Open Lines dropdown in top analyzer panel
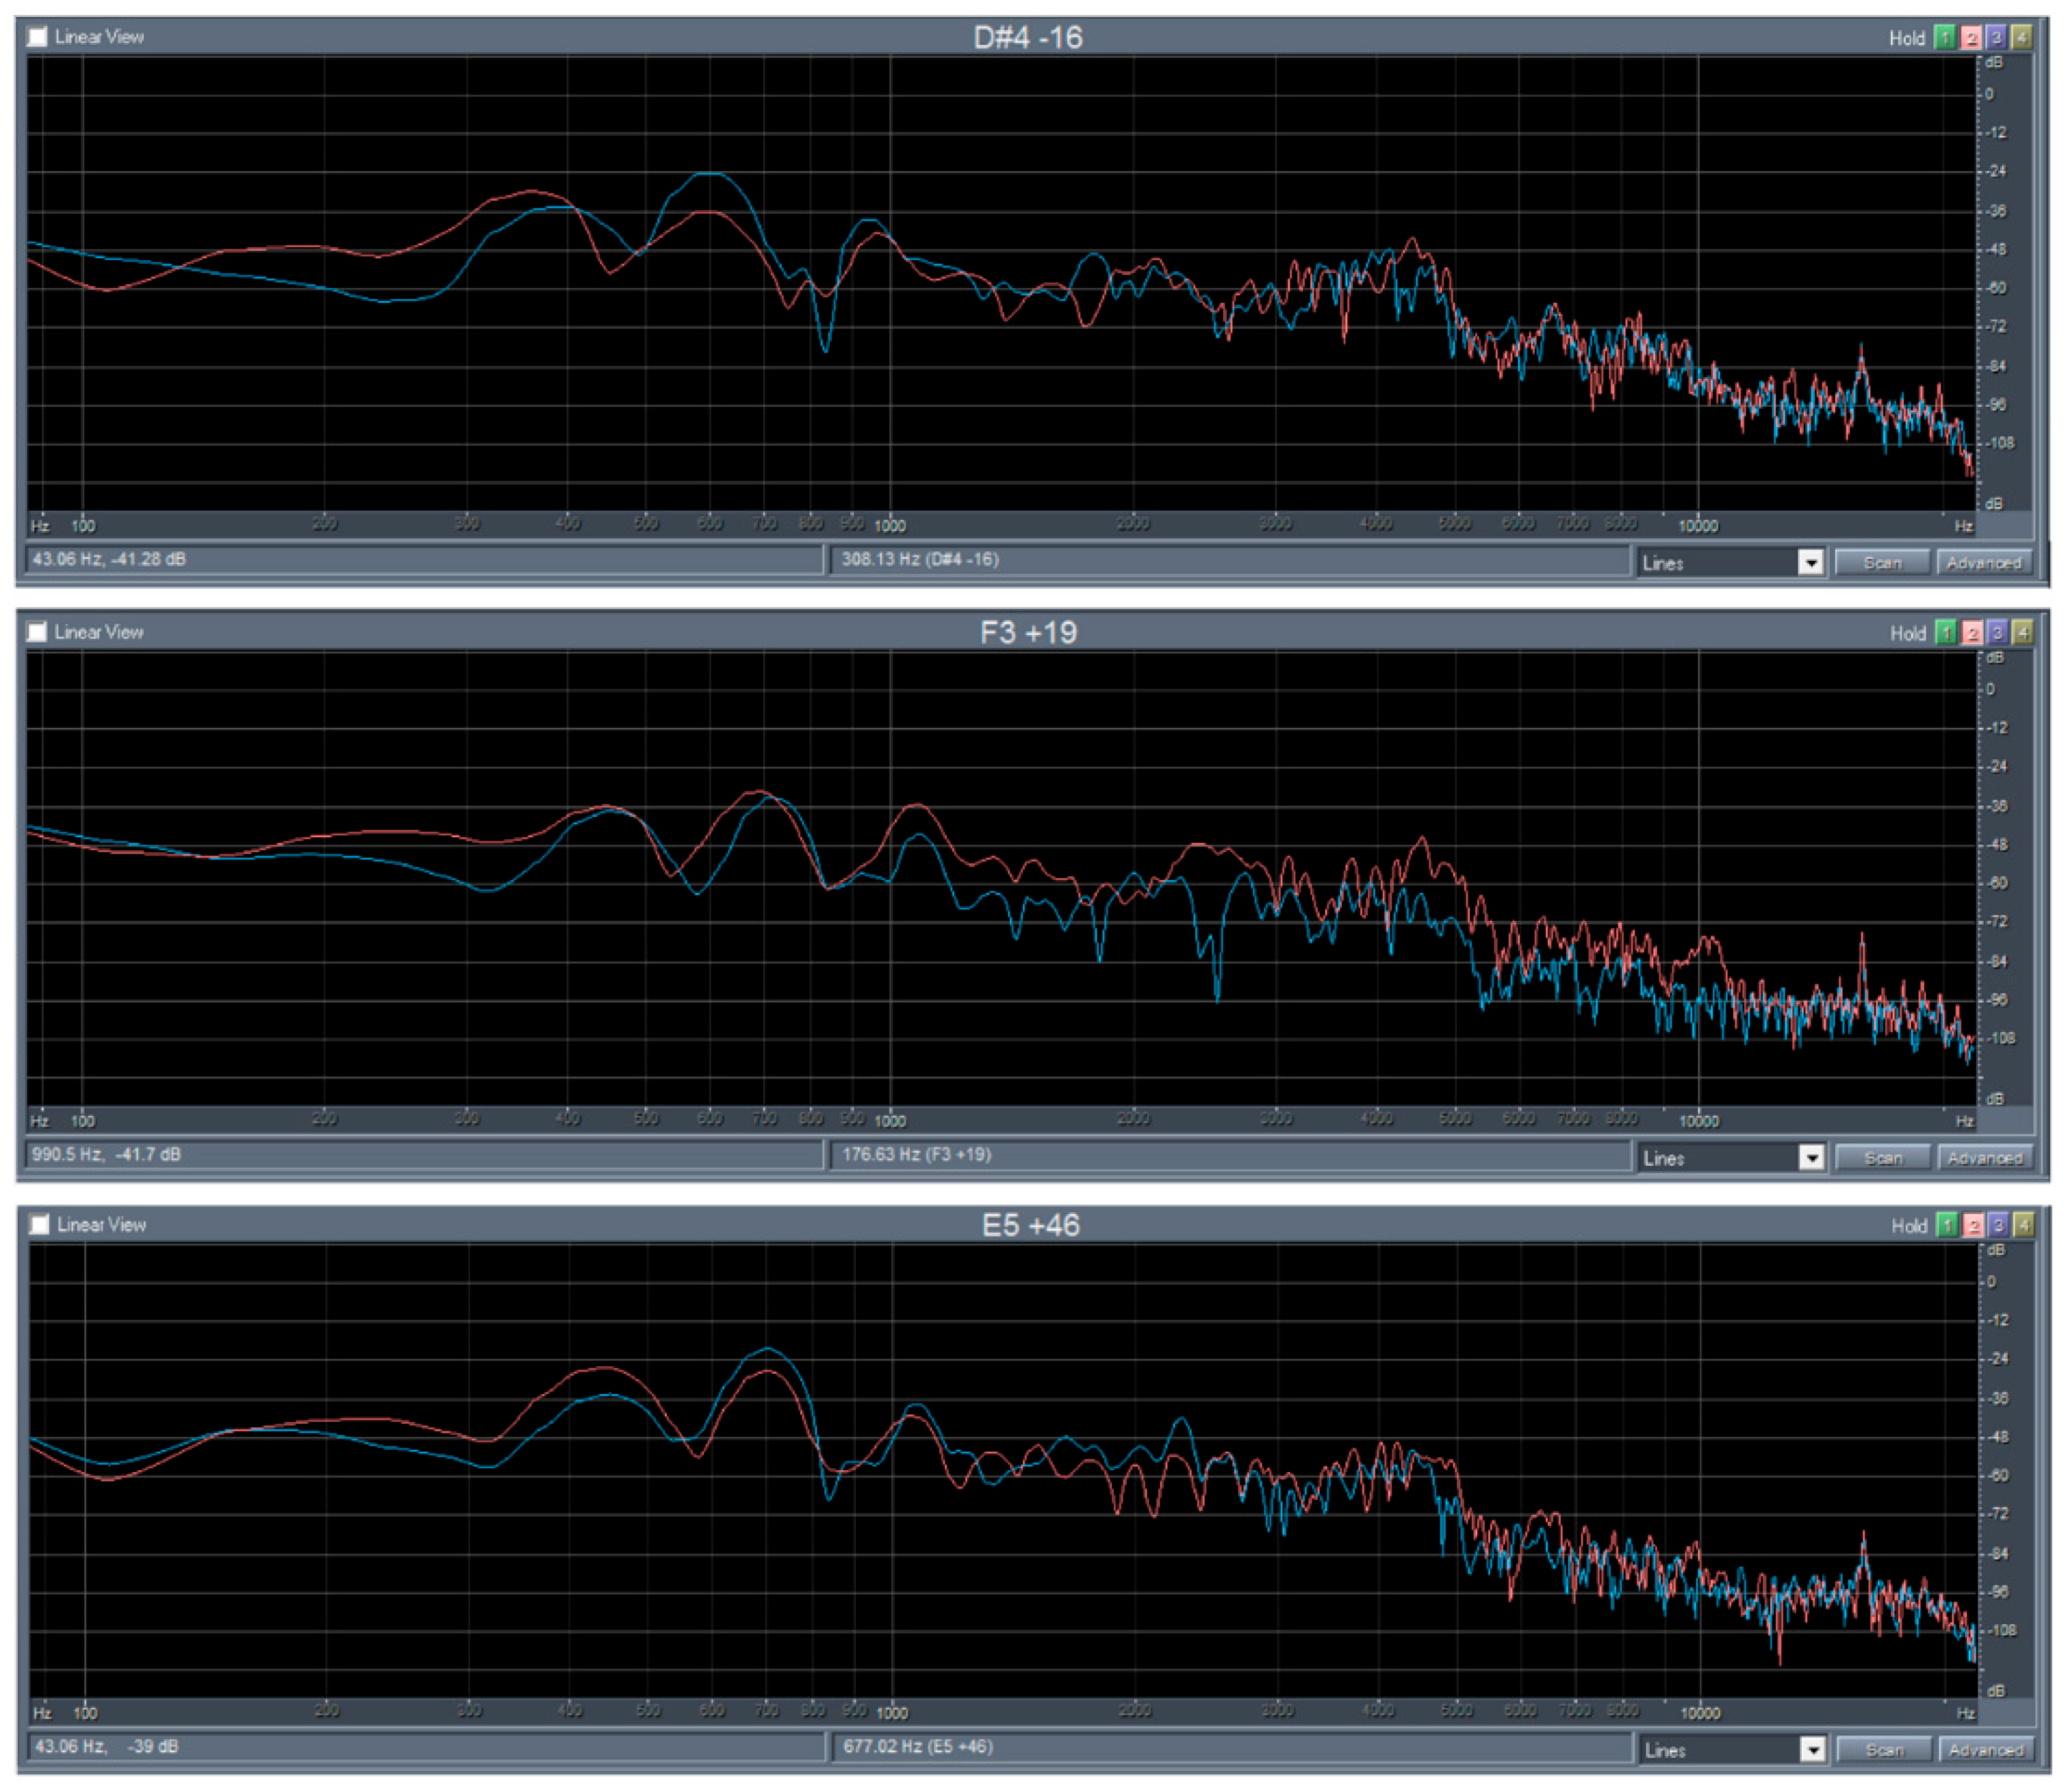Image resolution: width=2066 pixels, height=1792 pixels. pos(1810,563)
